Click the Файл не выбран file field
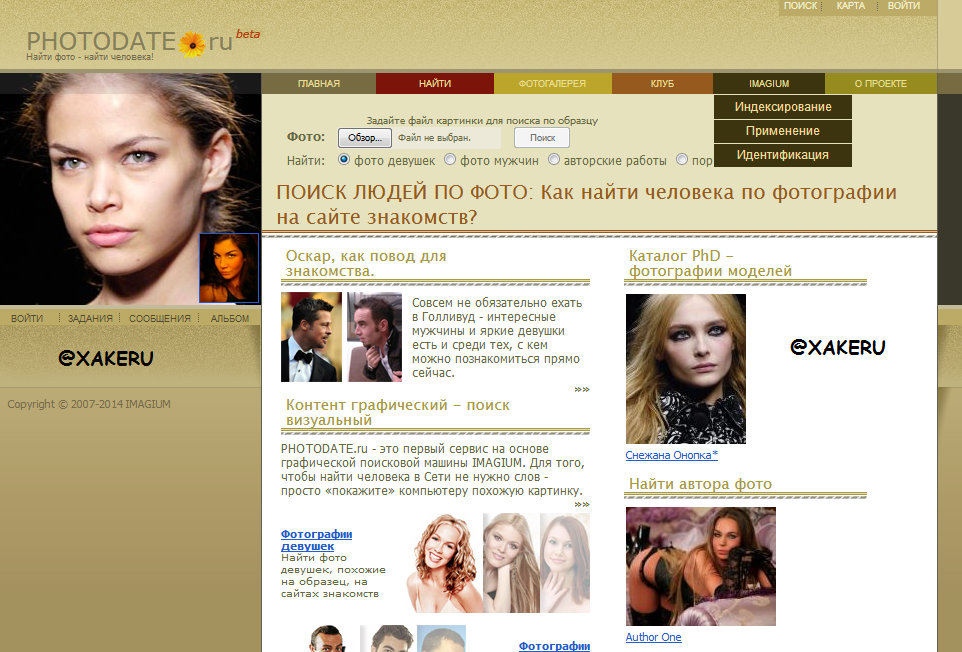 pyautogui.click(x=447, y=137)
